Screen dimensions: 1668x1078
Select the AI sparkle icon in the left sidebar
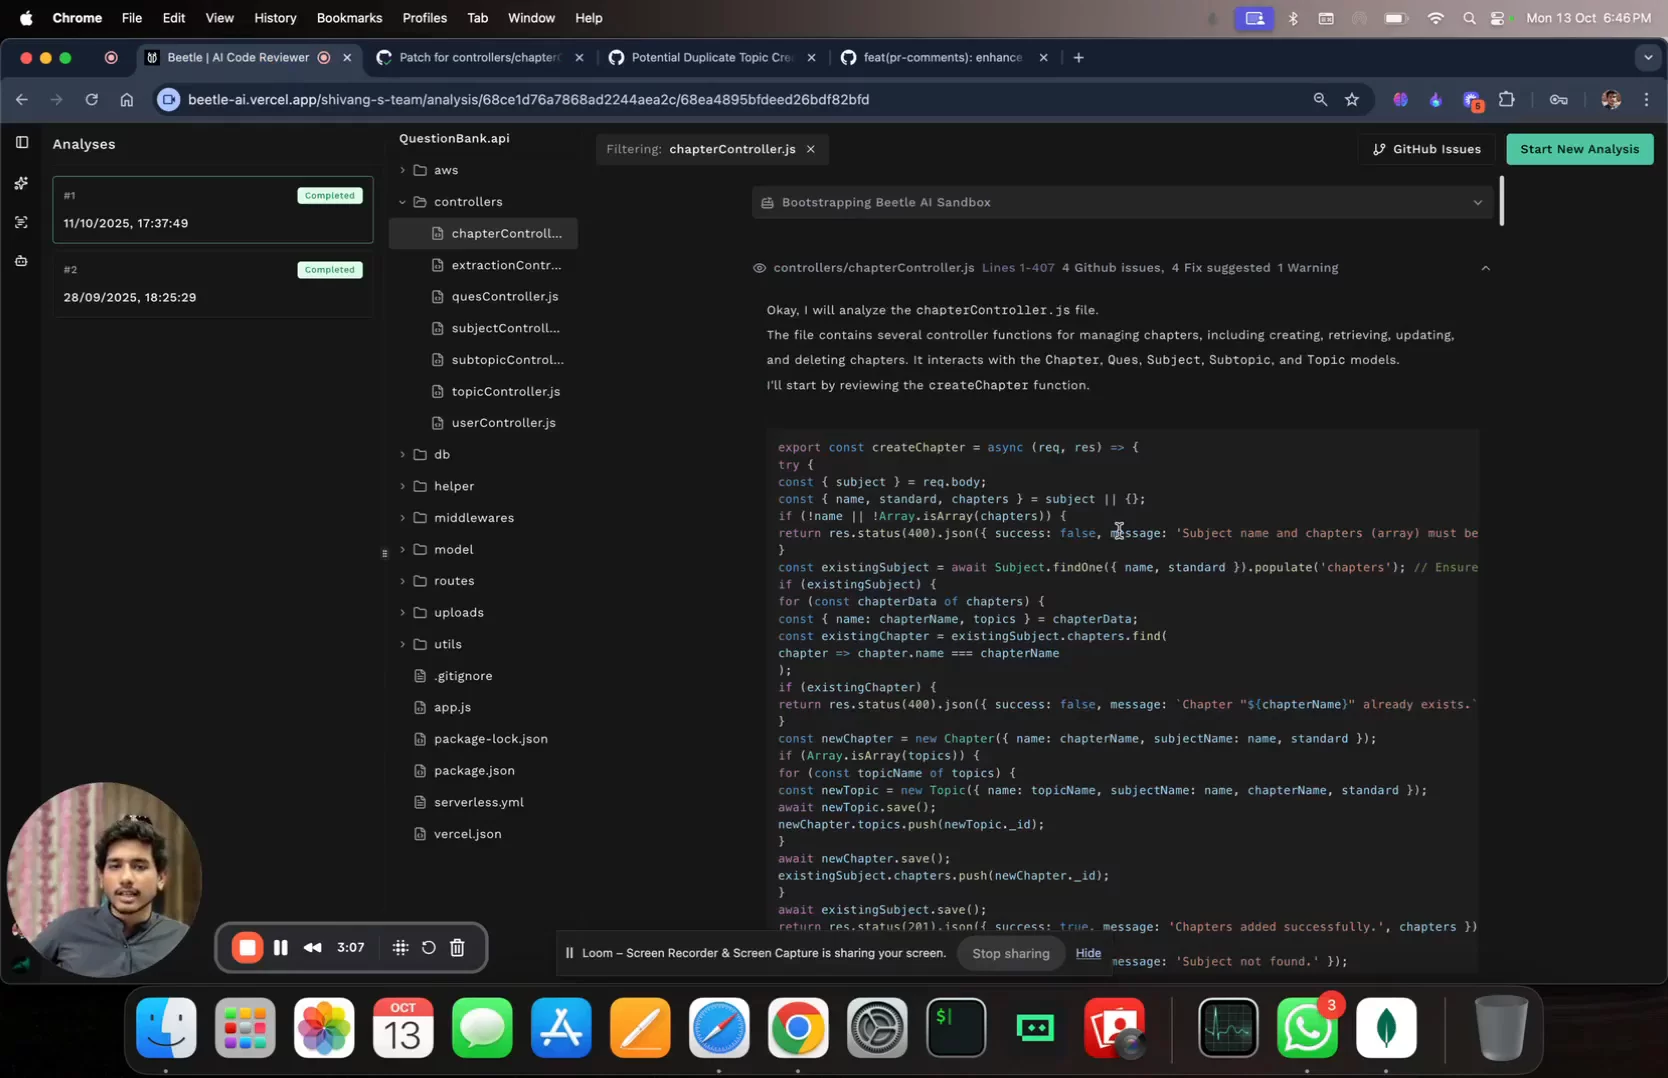[x=21, y=182]
